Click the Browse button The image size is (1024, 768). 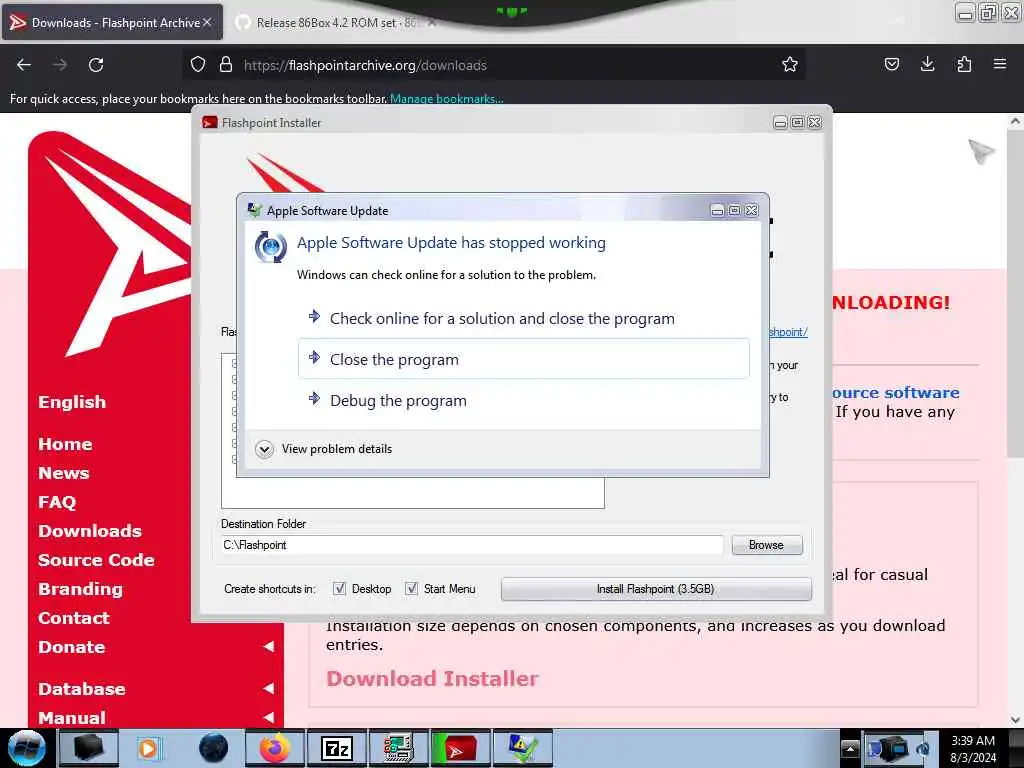(x=767, y=545)
